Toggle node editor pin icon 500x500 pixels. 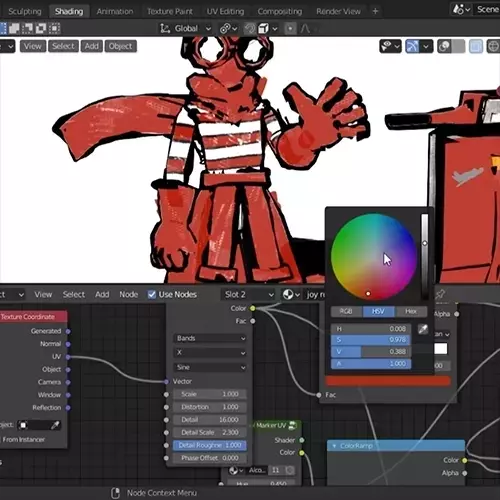[440, 294]
